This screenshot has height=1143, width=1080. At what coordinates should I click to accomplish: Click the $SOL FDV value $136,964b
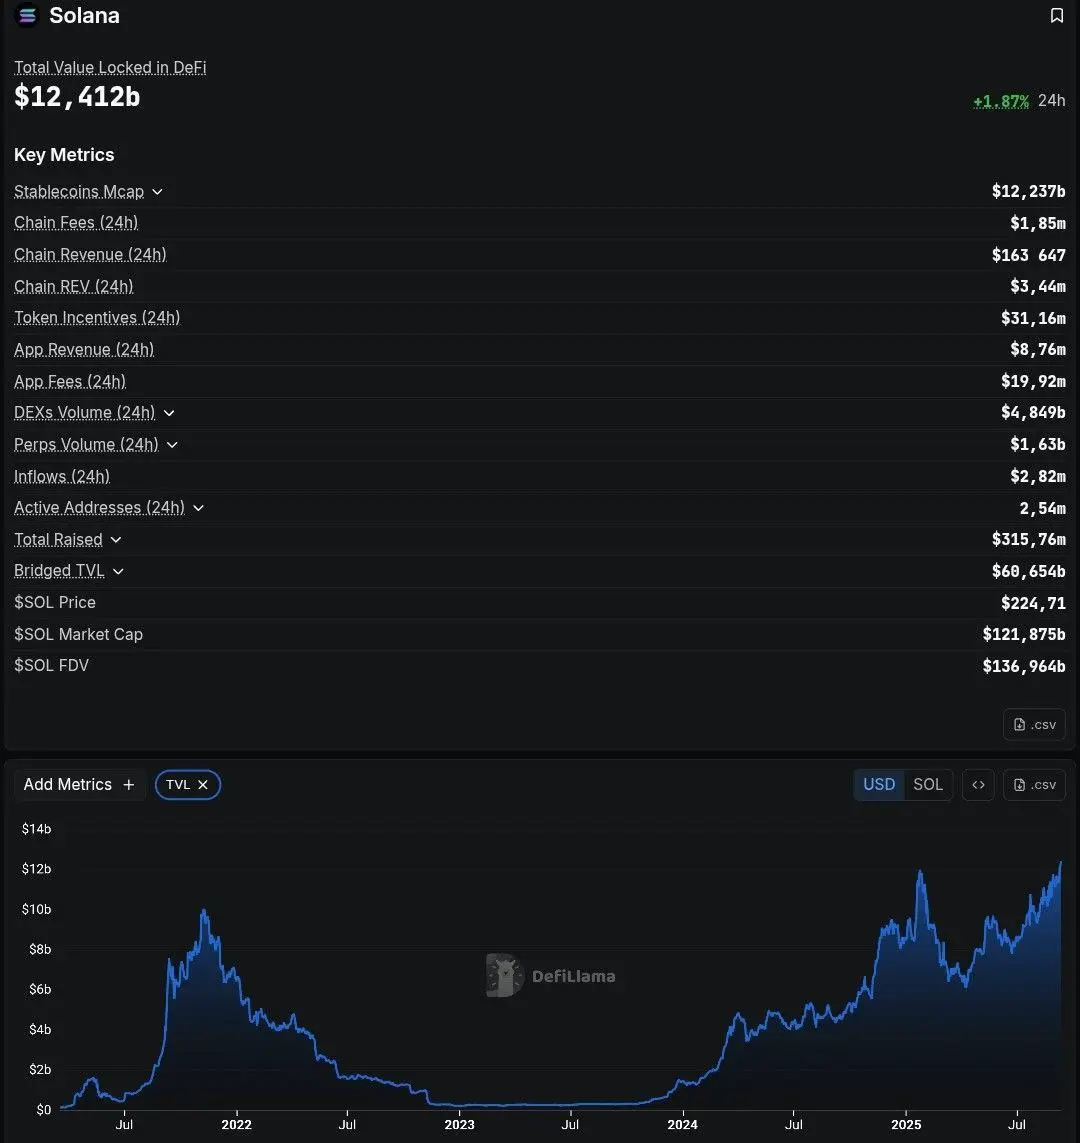(1024, 666)
